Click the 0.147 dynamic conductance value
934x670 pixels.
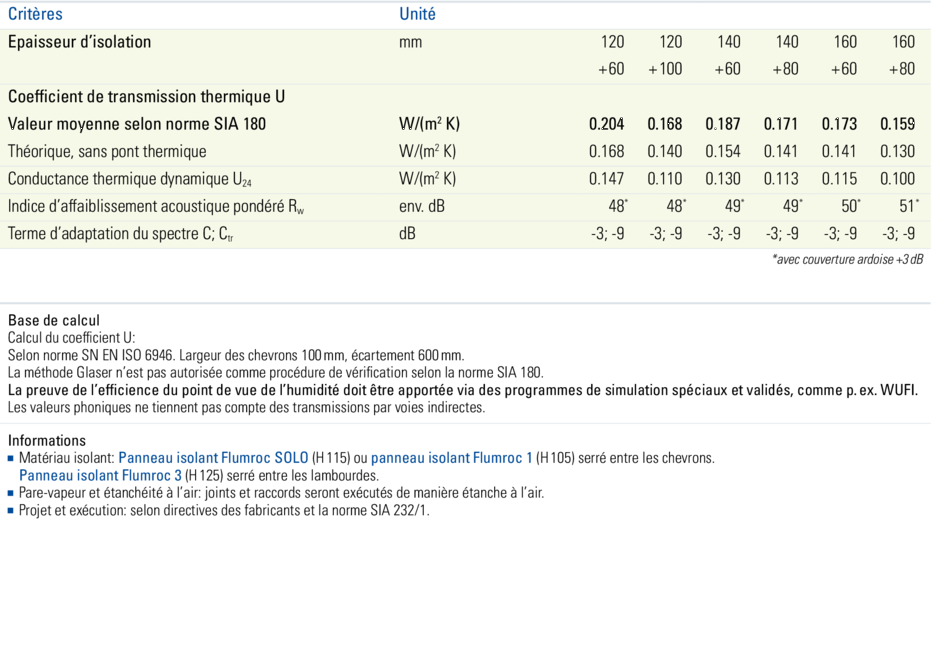point(606,179)
